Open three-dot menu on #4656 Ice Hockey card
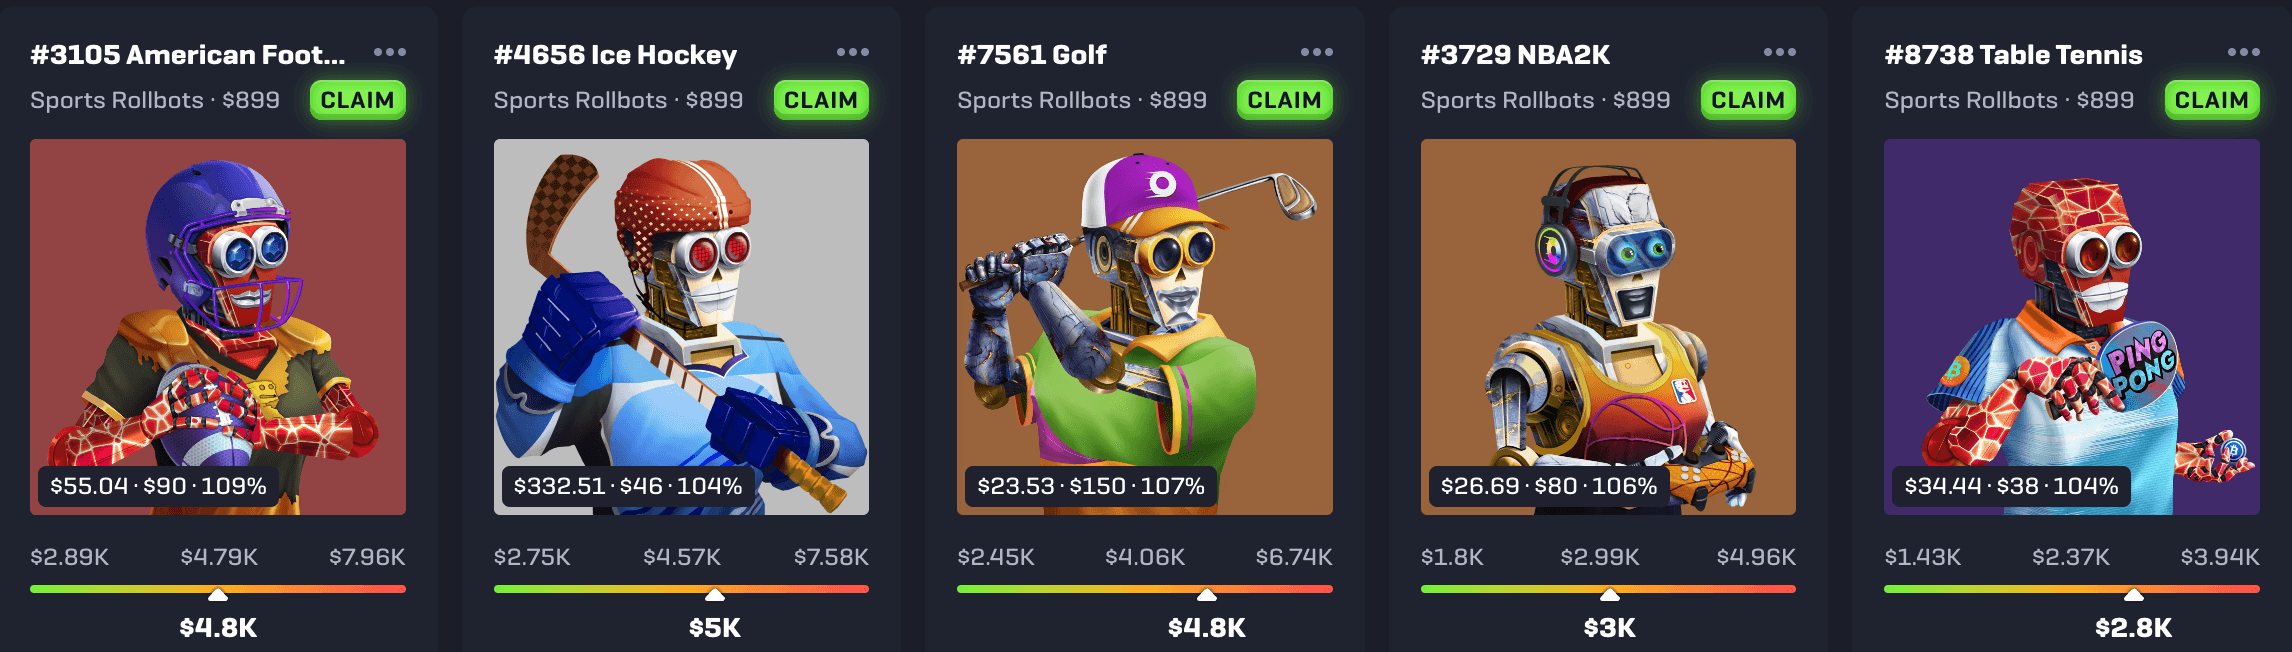 (x=853, y=52)
